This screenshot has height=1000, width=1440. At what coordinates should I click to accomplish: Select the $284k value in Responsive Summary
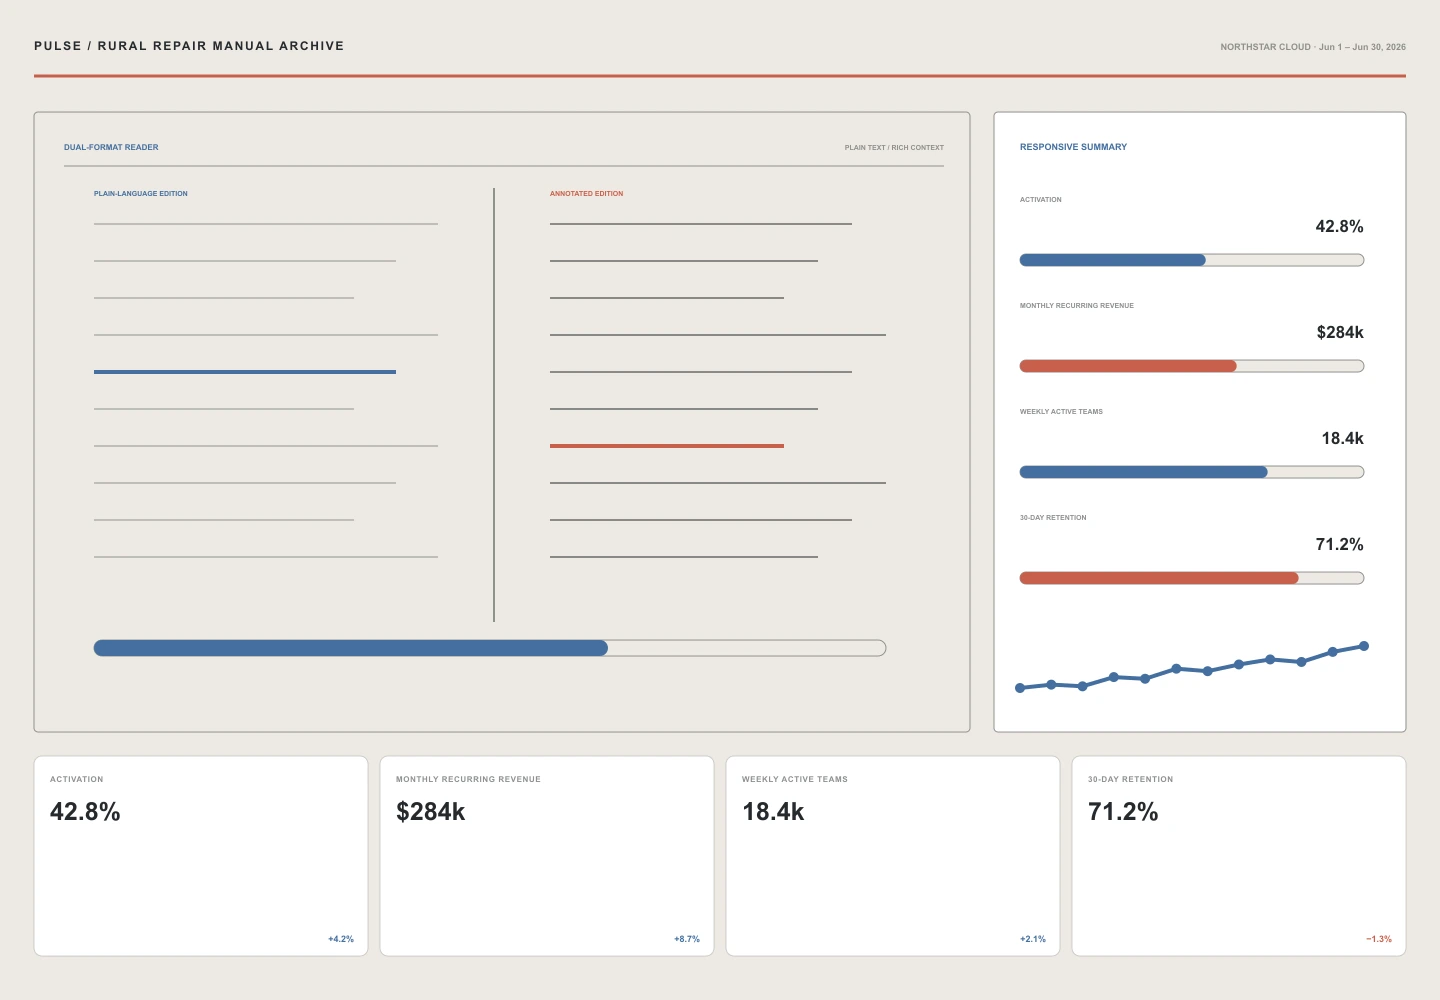(x=1340, y=333)
